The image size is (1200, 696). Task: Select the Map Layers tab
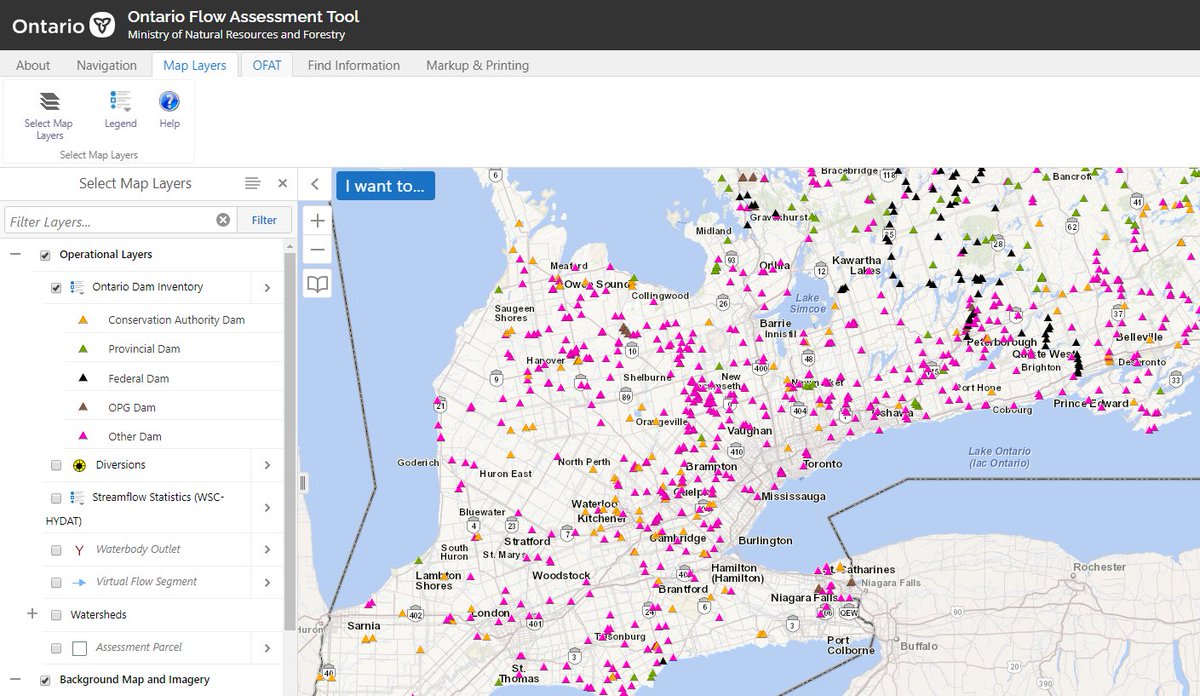coord(195,65)
